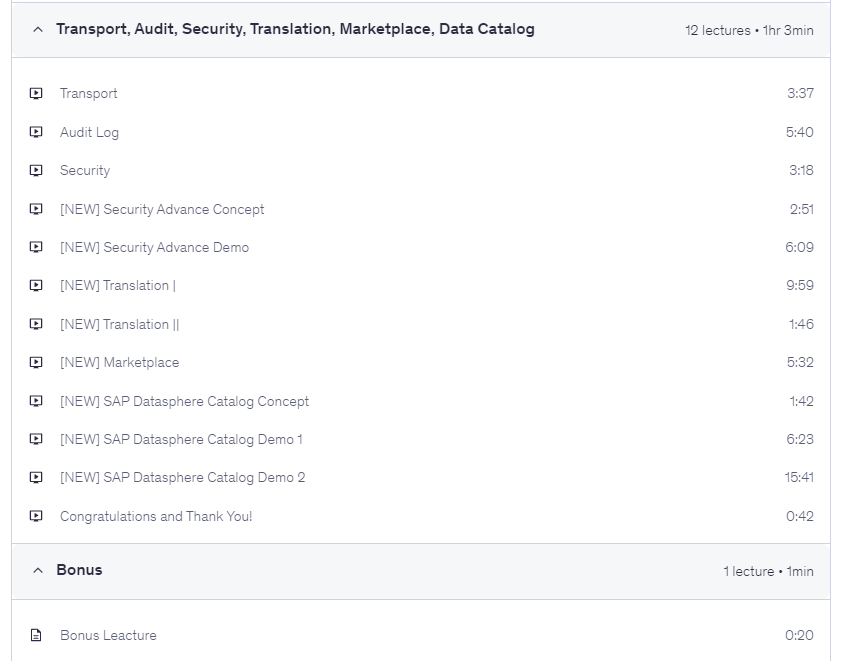
Task: Click video icon for Security Advance Concept
Action: [37, 209]
